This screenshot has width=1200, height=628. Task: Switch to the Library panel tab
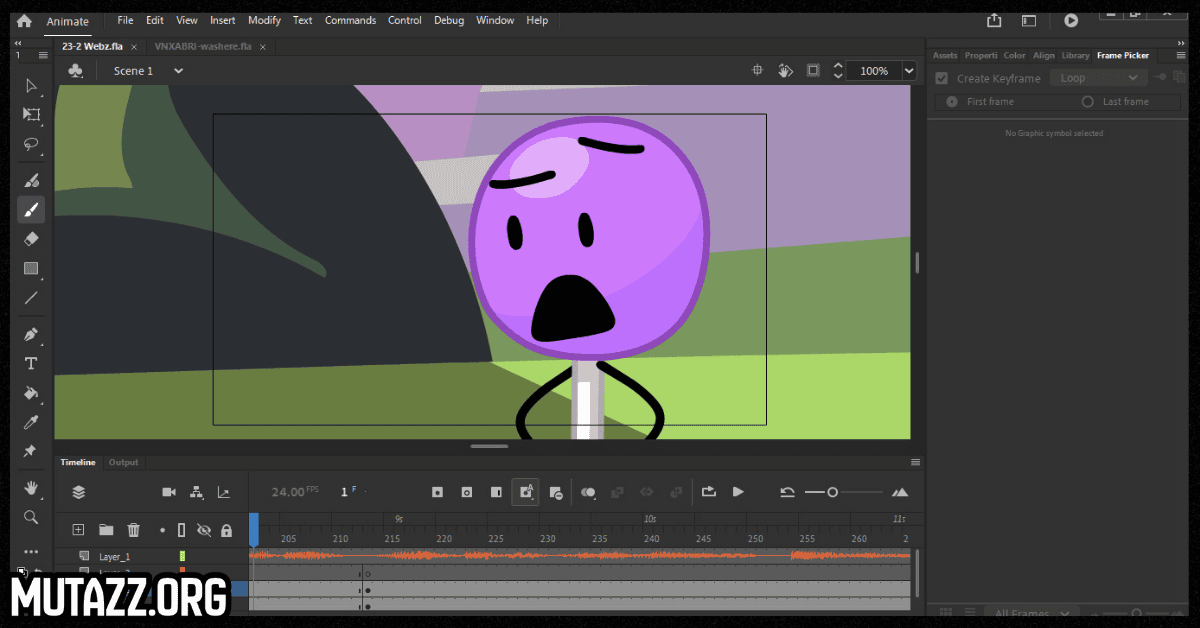[x=1075, y=55]
